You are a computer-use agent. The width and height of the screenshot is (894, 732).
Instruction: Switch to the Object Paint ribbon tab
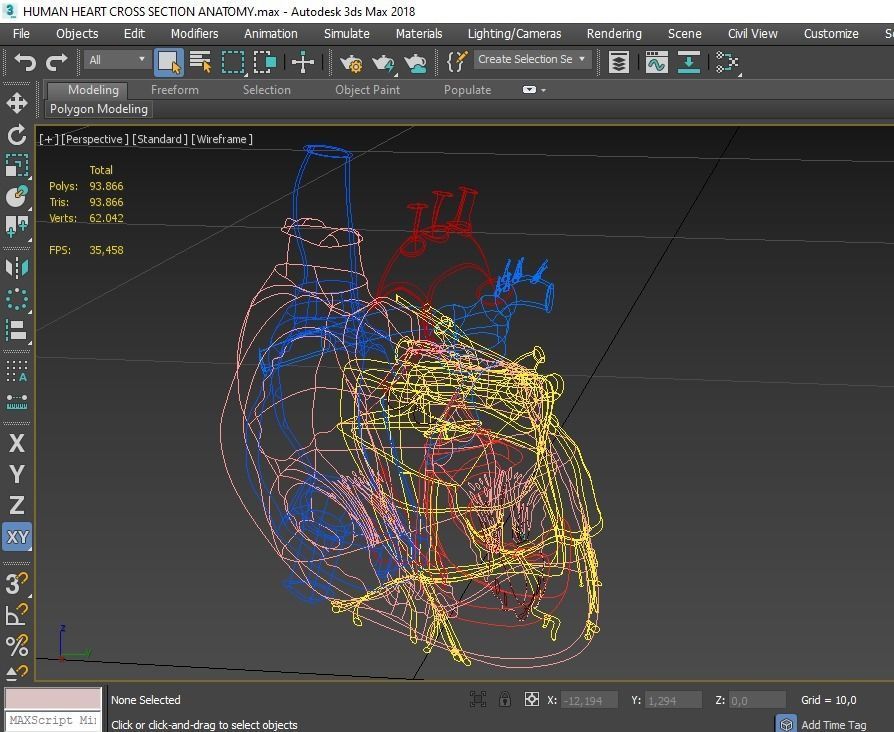(x=367, y=90)
